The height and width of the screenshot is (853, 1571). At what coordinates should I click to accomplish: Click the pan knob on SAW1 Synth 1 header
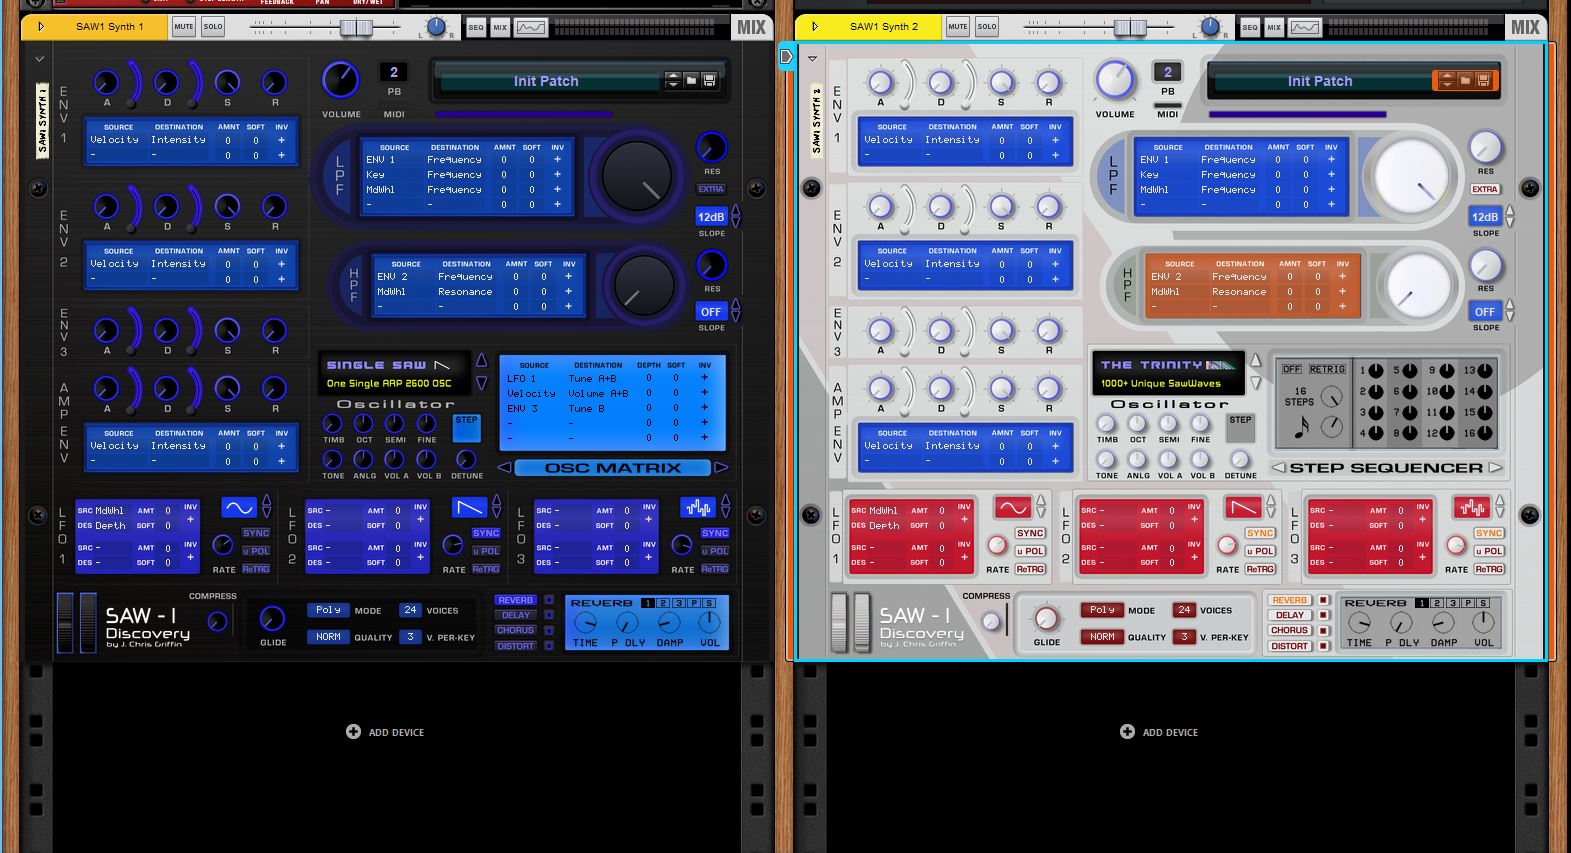(x=436, y=26)
